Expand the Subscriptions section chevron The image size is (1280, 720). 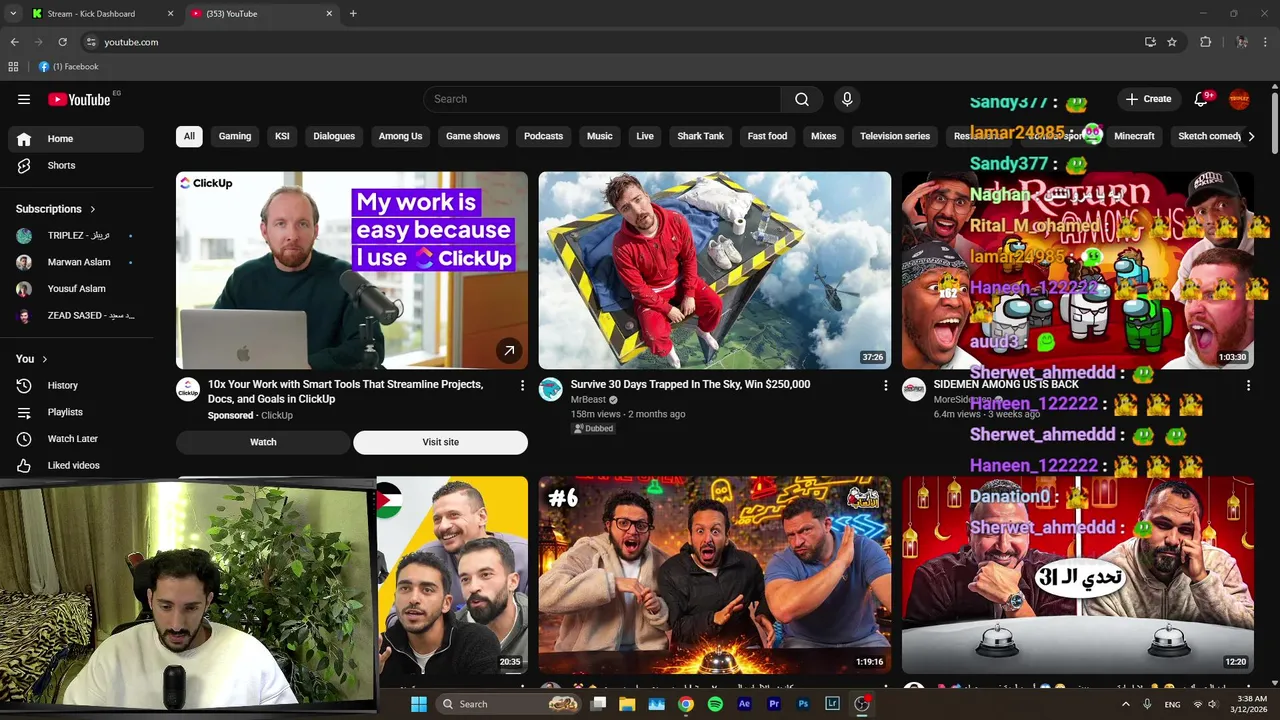point(93,209)
